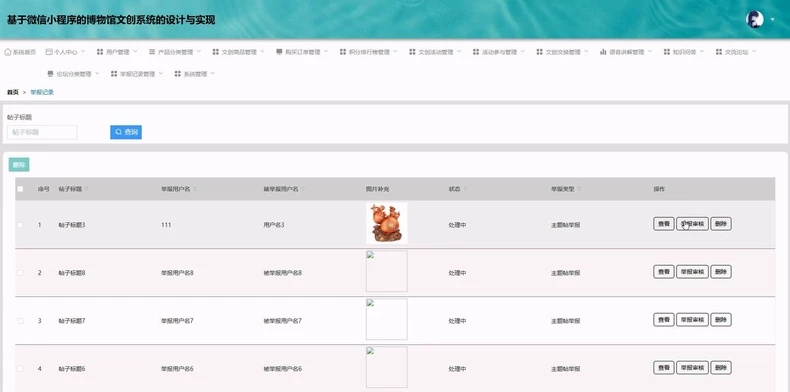Click 删除 for row 帖子标题3
The width and height of the screenshot is (790, 392).
pos(721,224)
